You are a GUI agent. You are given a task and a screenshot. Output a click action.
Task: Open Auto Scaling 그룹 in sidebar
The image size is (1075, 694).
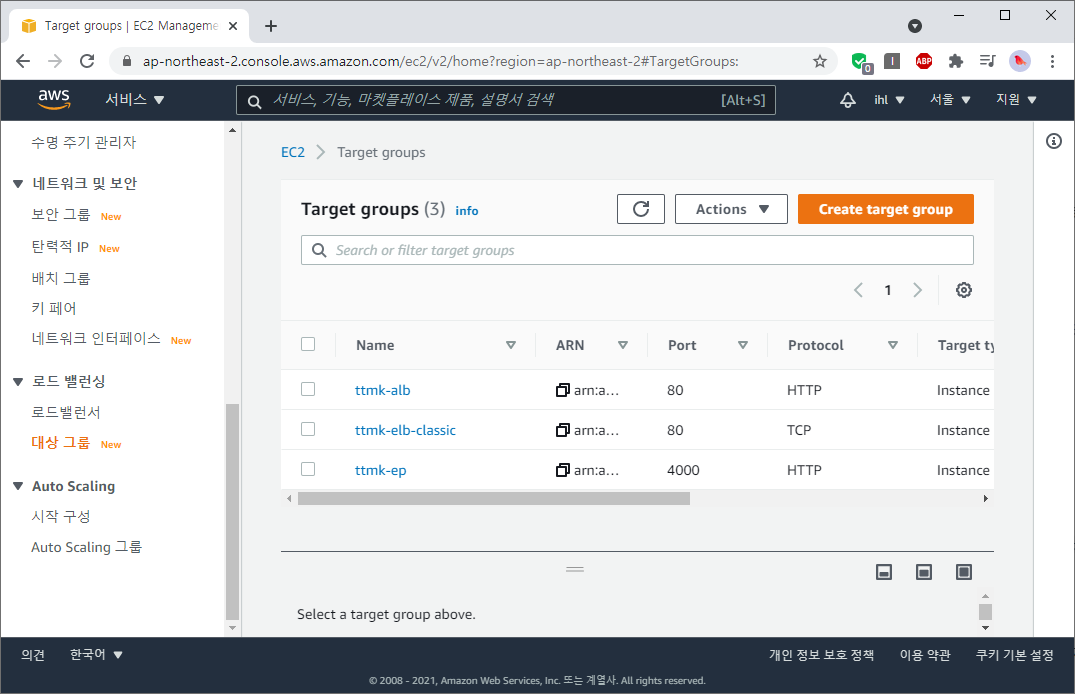(86, 547)
